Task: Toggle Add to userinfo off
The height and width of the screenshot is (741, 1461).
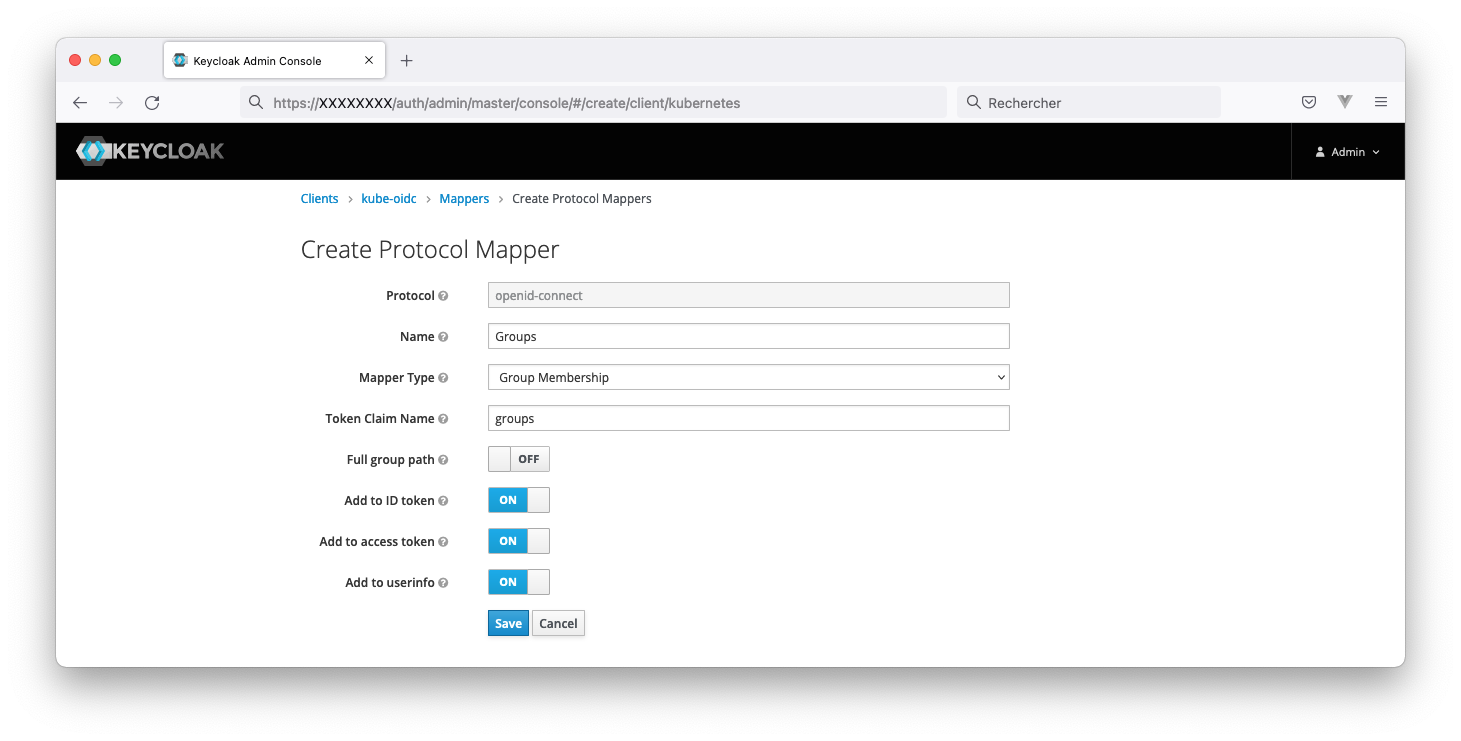Action: tap(518, 582)
